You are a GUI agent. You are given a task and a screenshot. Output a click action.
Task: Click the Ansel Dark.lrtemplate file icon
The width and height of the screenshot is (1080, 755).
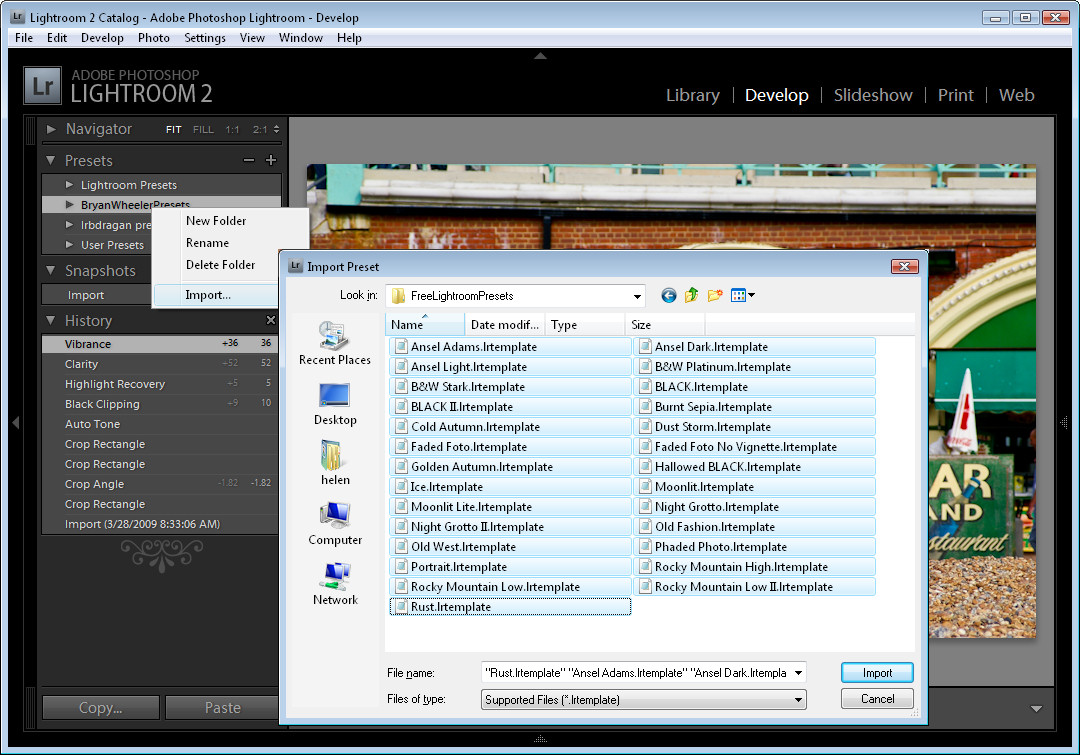pos(645,347)
